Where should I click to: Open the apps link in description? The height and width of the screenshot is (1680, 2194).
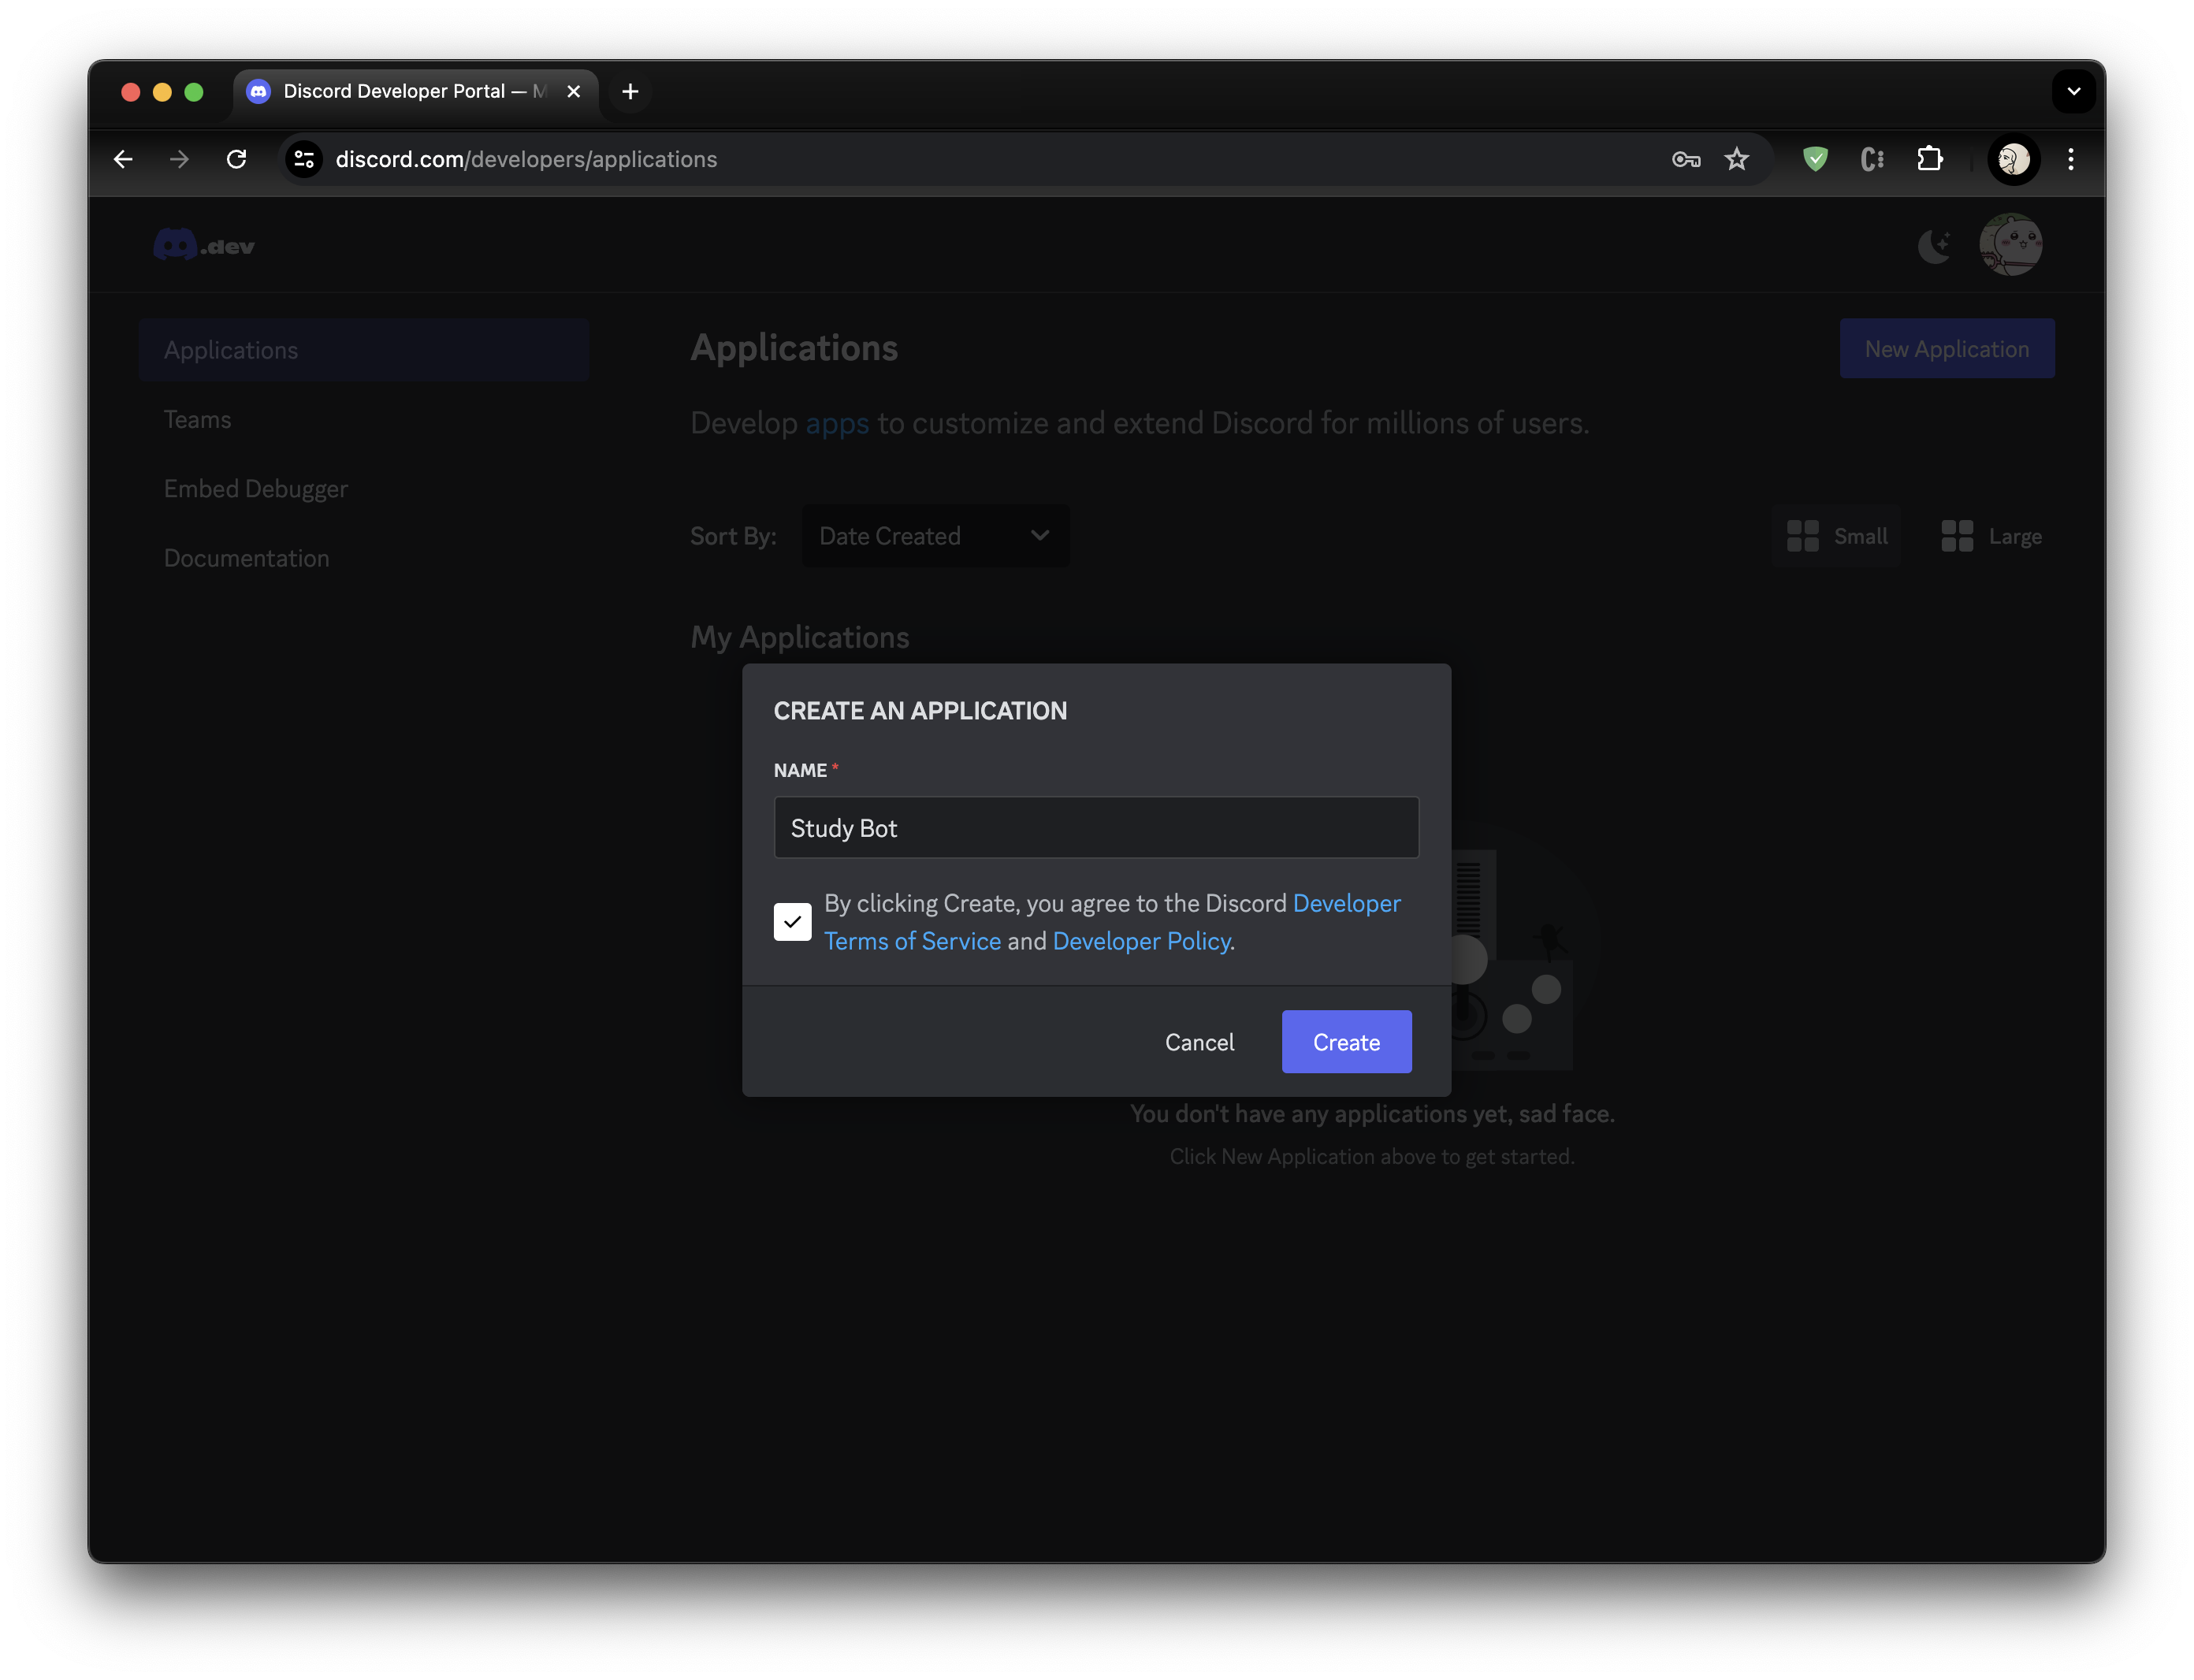[837, 424]
